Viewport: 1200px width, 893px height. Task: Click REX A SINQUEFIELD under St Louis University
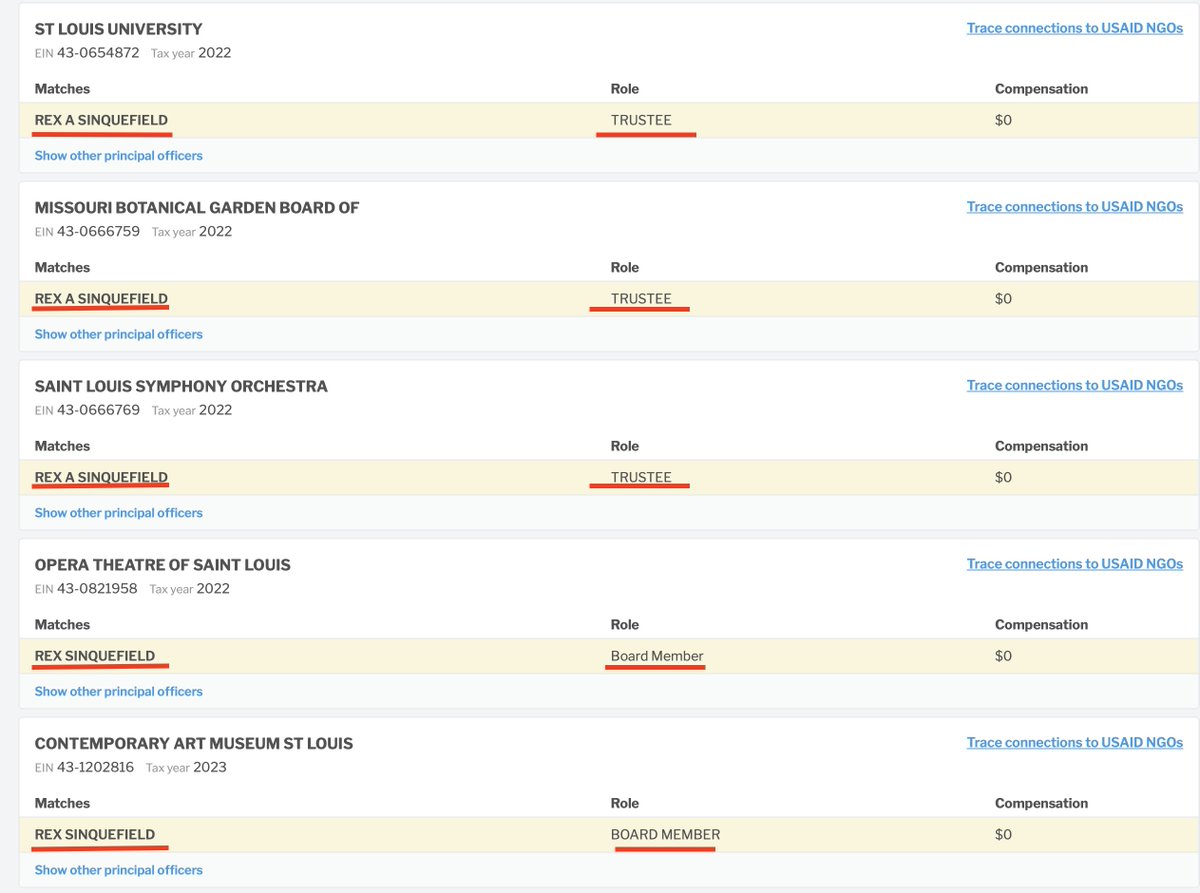101,120
